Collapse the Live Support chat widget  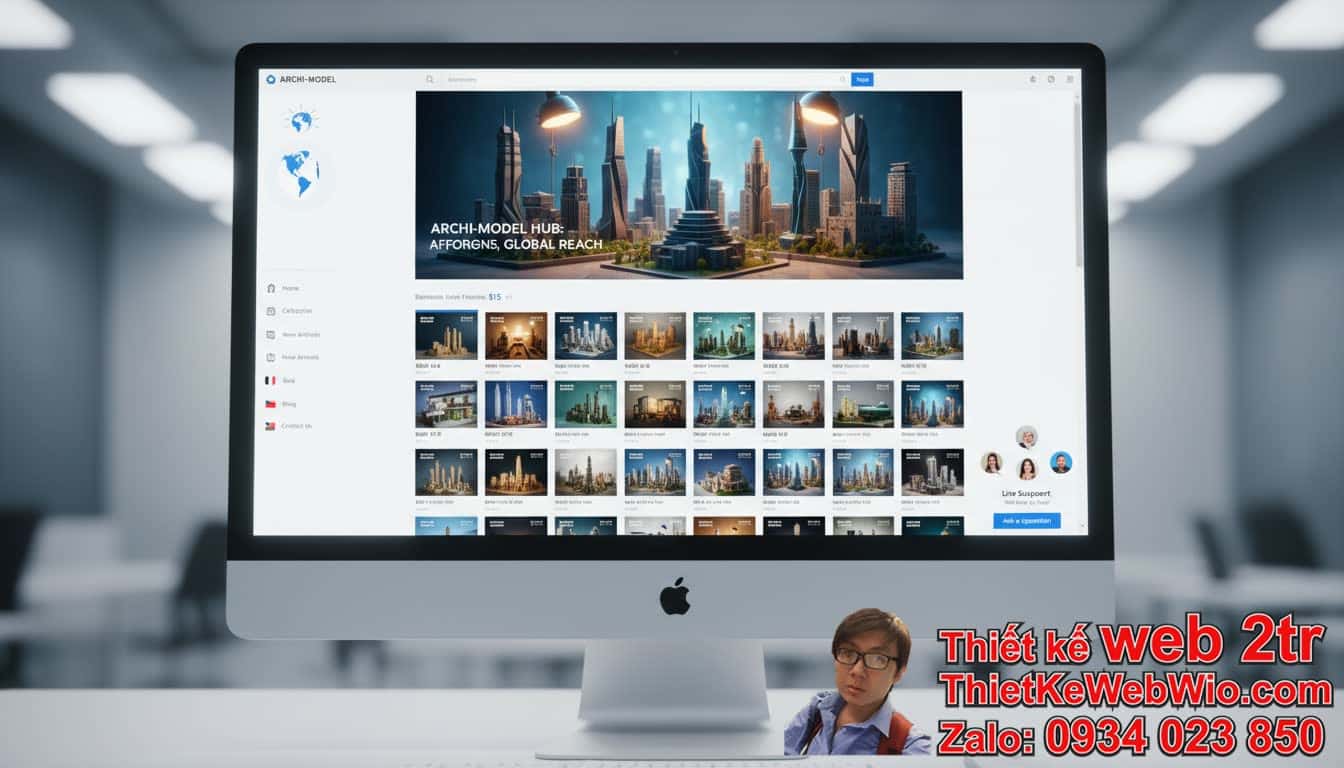click(1083, 524)
